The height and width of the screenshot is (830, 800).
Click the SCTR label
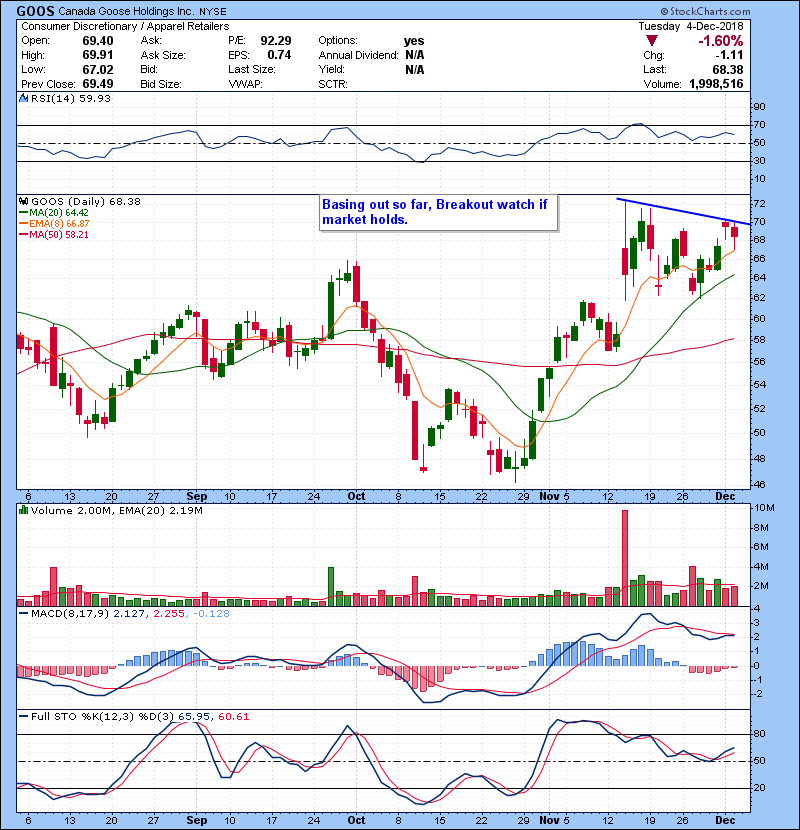pos(333,84)
